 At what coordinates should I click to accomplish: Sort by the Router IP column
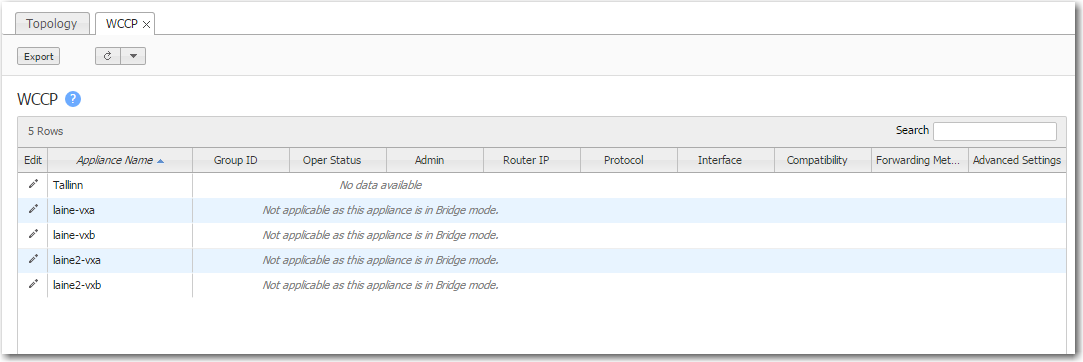point(532,160)
